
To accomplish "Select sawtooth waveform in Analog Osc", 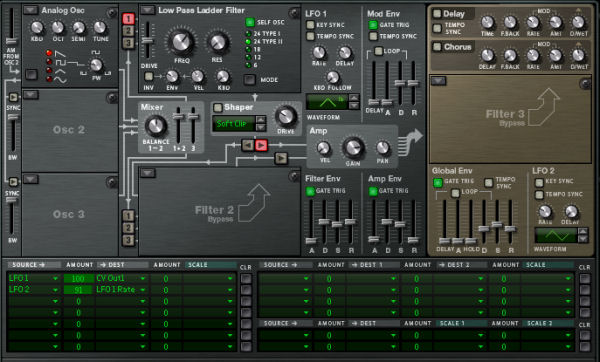I will (x=49, y=53).
